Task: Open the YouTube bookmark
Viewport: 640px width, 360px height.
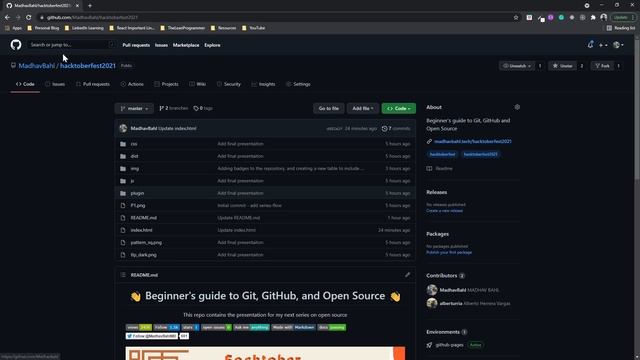Action: 253,28
